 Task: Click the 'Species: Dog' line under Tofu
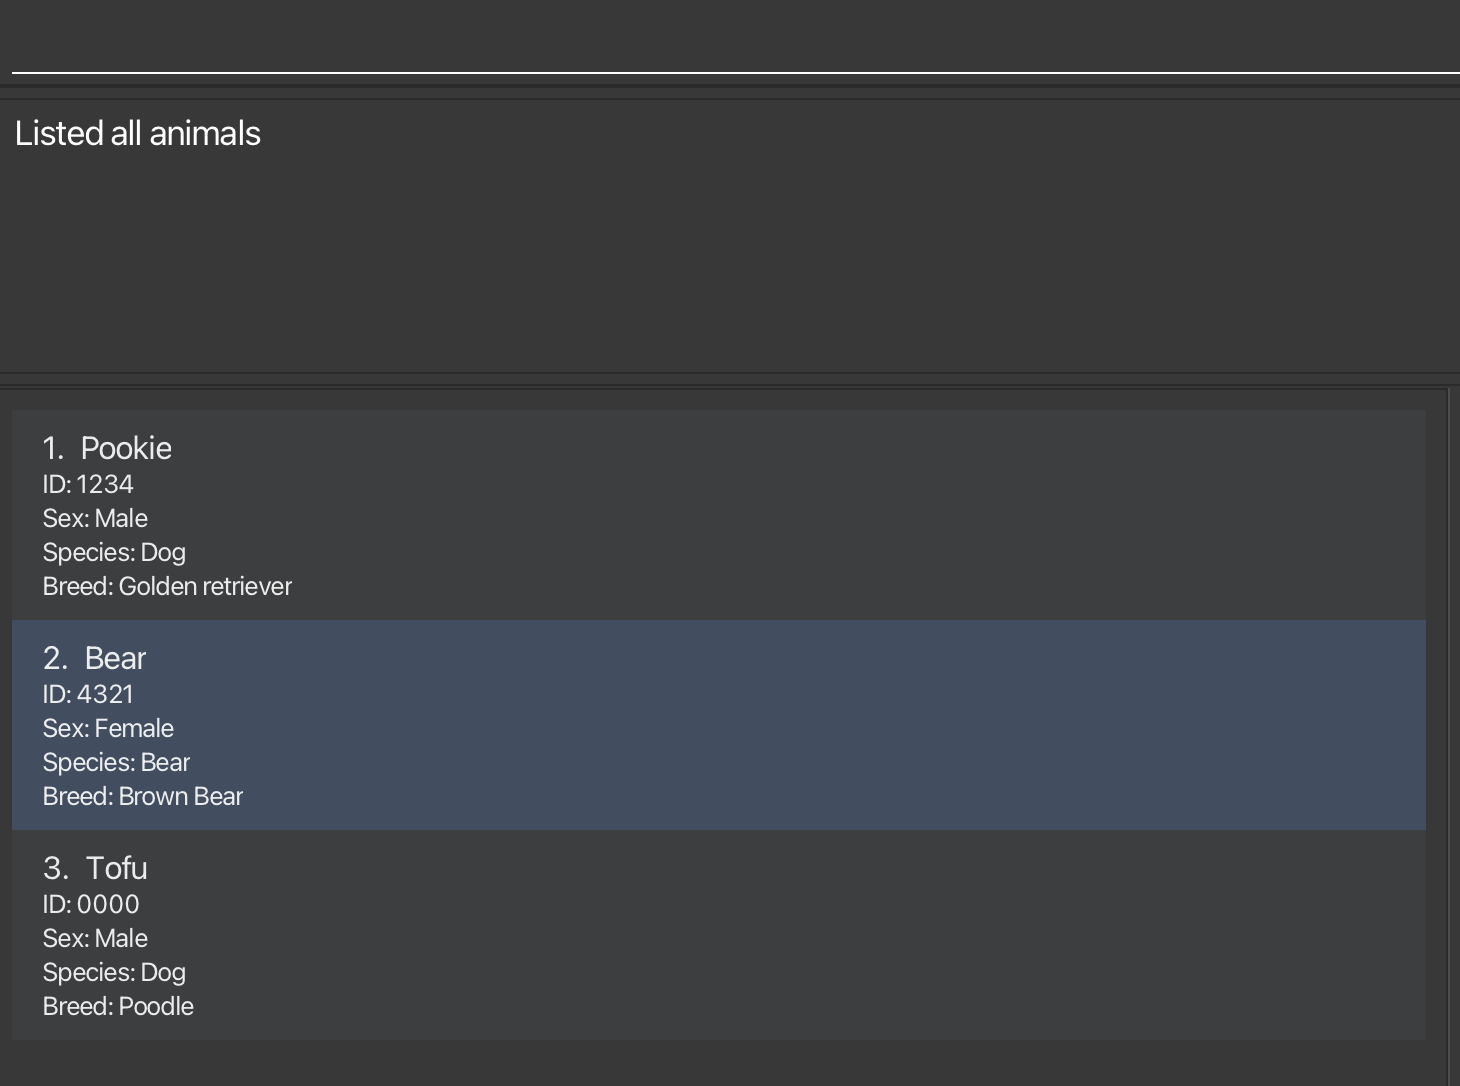(114, 973)
